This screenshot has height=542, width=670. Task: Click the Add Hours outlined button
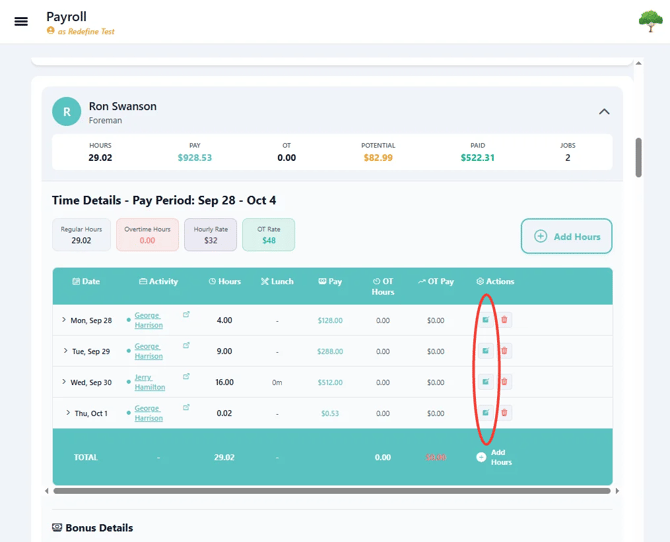coord(566,236)
